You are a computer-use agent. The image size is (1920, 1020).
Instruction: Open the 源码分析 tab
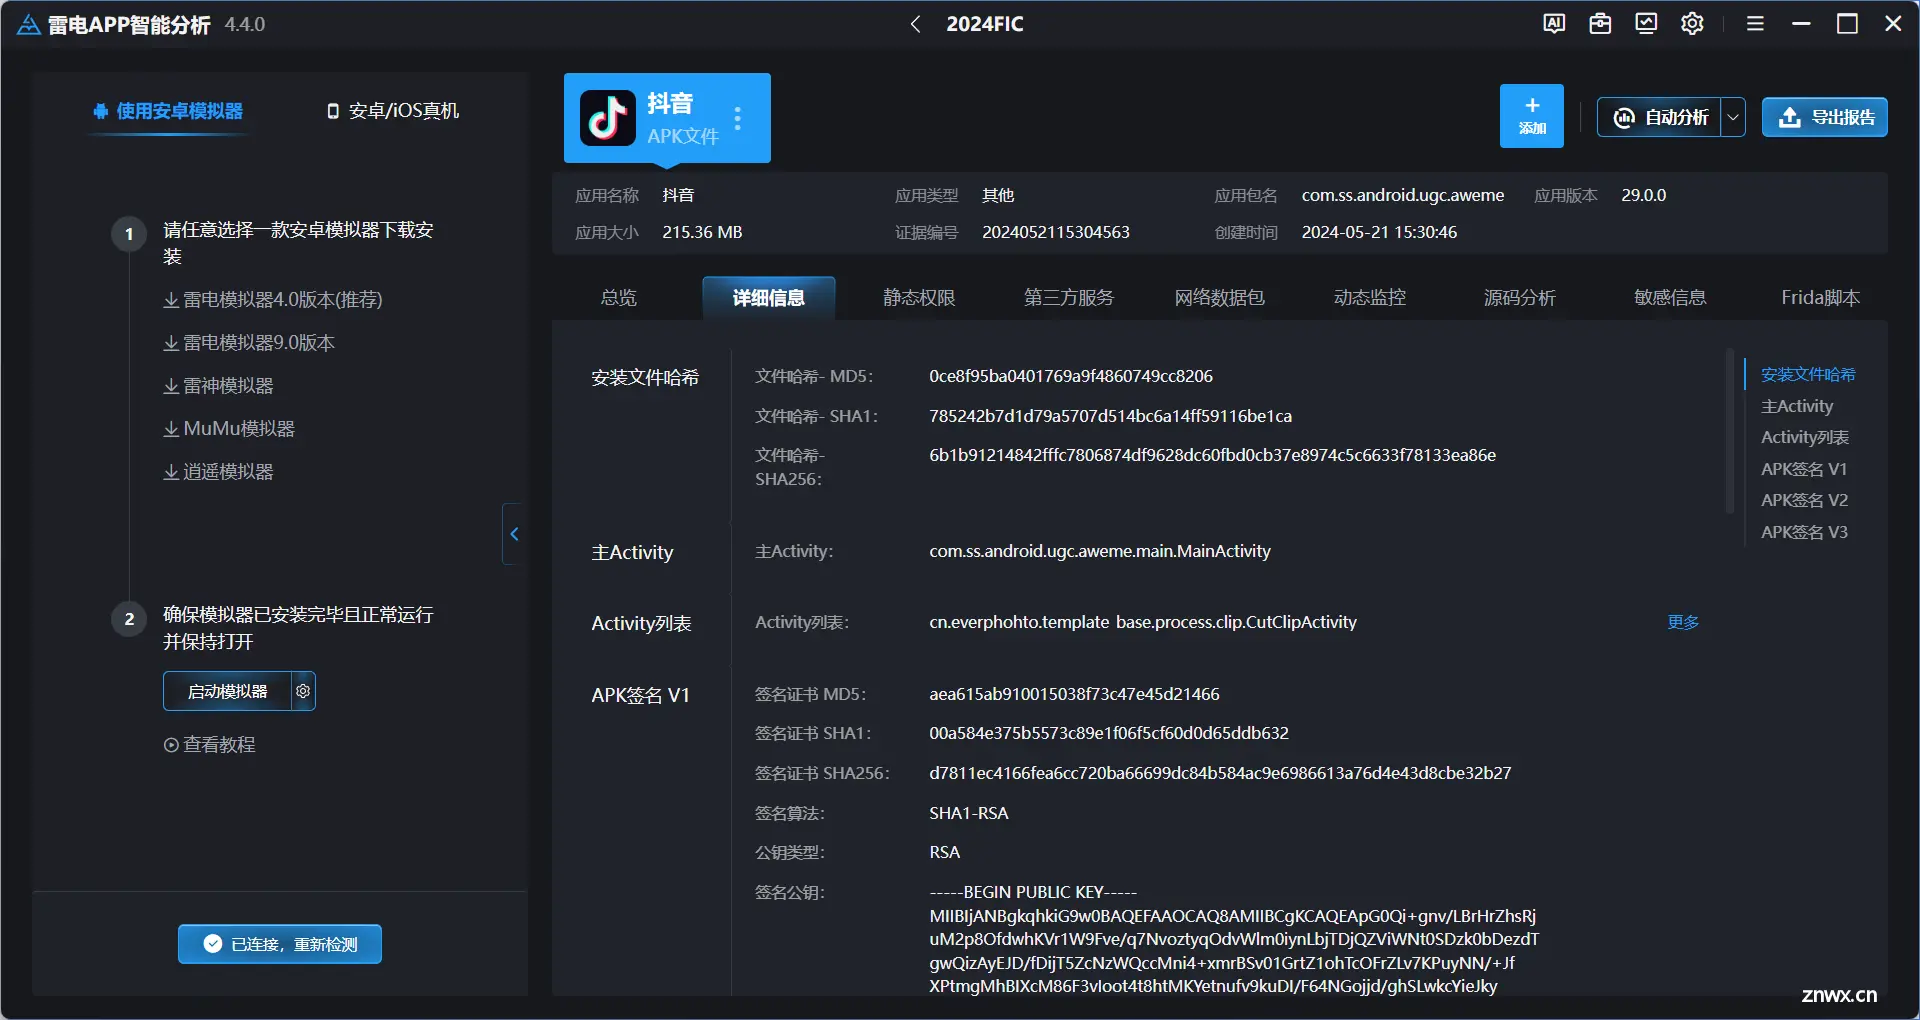1520,298
